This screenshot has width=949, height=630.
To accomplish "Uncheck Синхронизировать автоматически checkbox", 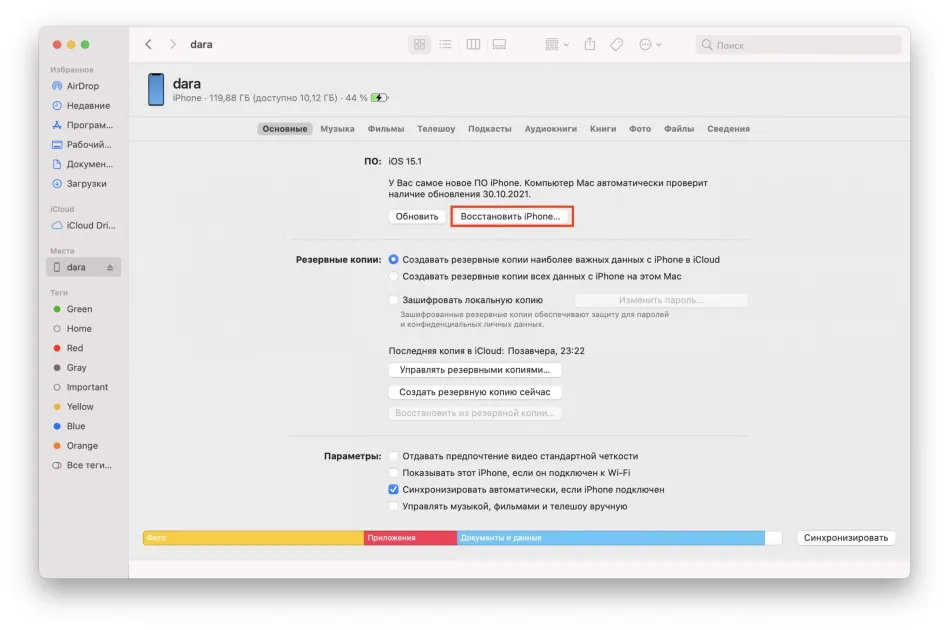I will (x=393, y=489).
